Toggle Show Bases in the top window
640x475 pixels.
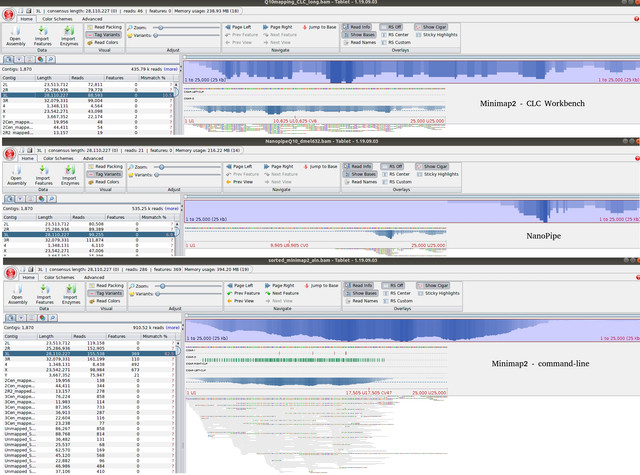pyautogui.click(x=359, y=35)
